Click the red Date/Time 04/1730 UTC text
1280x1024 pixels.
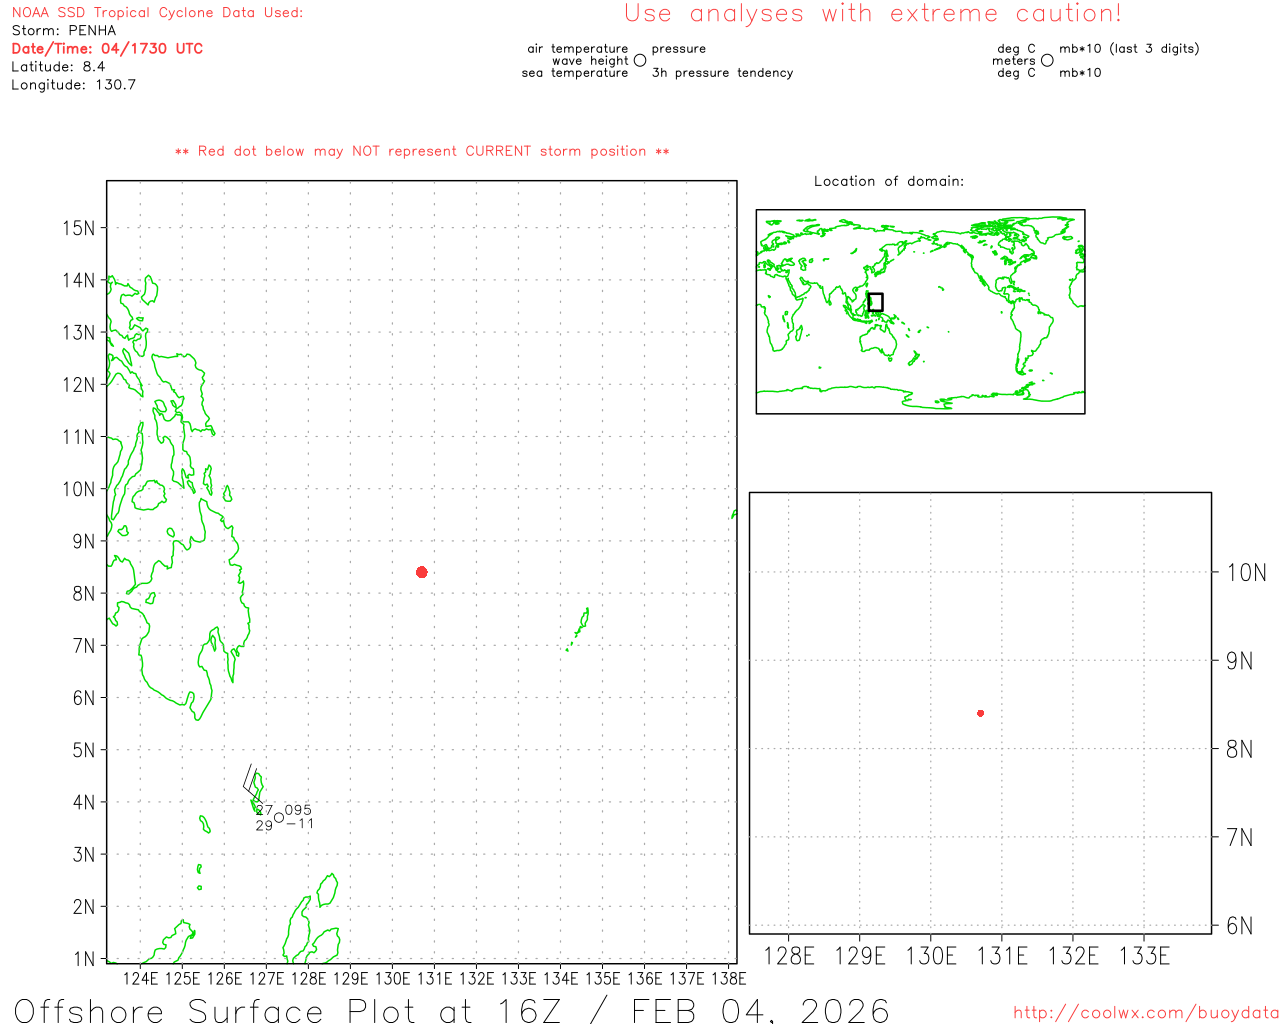coord(107,48)
